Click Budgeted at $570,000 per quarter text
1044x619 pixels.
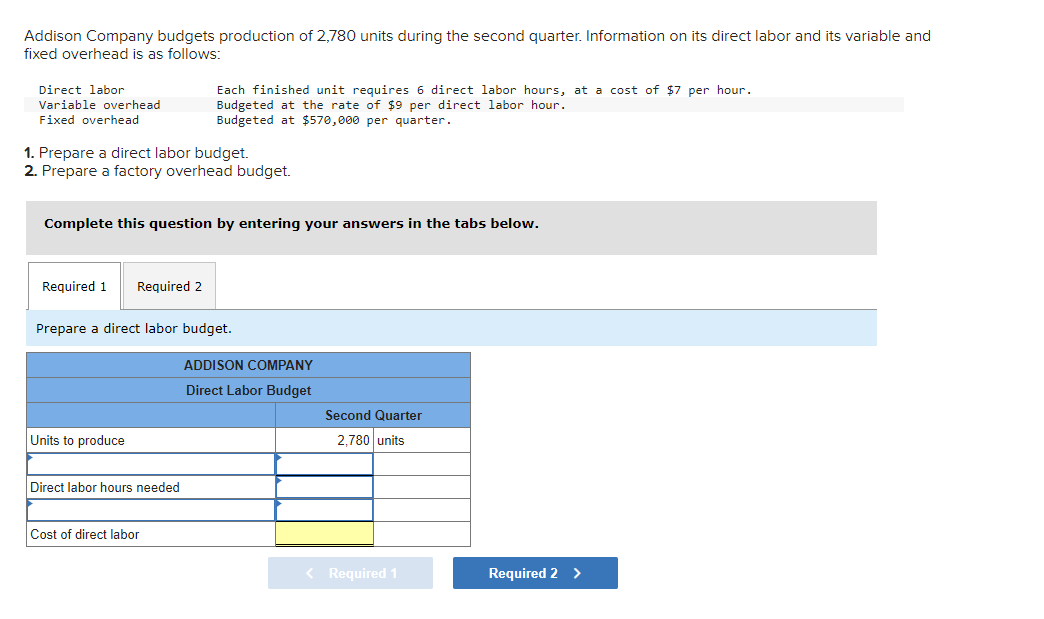pos(334,120)
